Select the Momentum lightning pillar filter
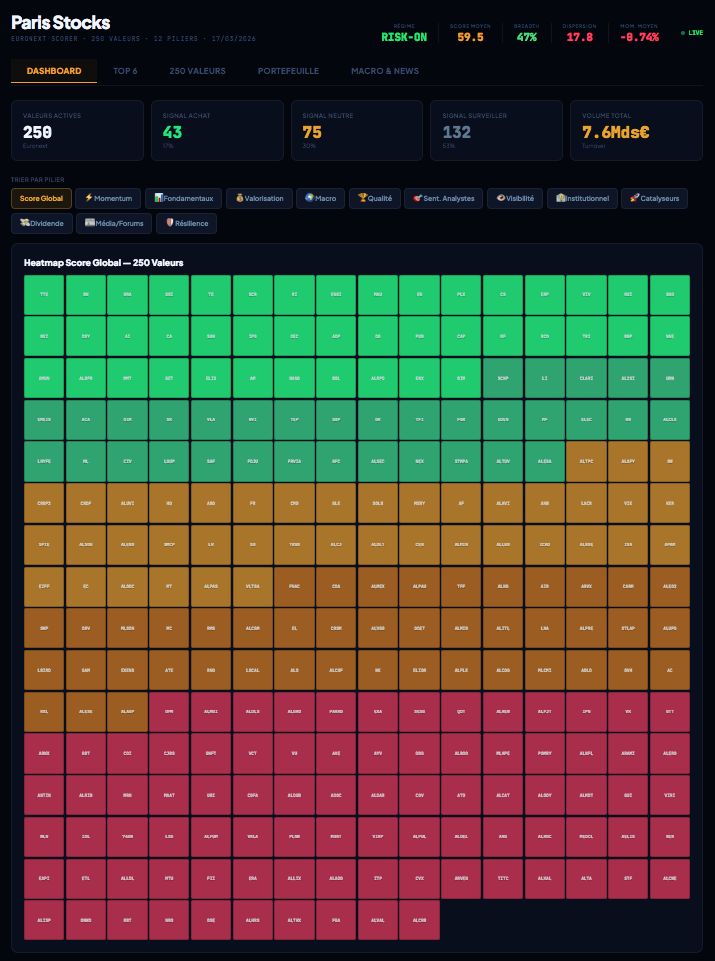This screenshot has width=715, height=961. [x=108, y=199]
